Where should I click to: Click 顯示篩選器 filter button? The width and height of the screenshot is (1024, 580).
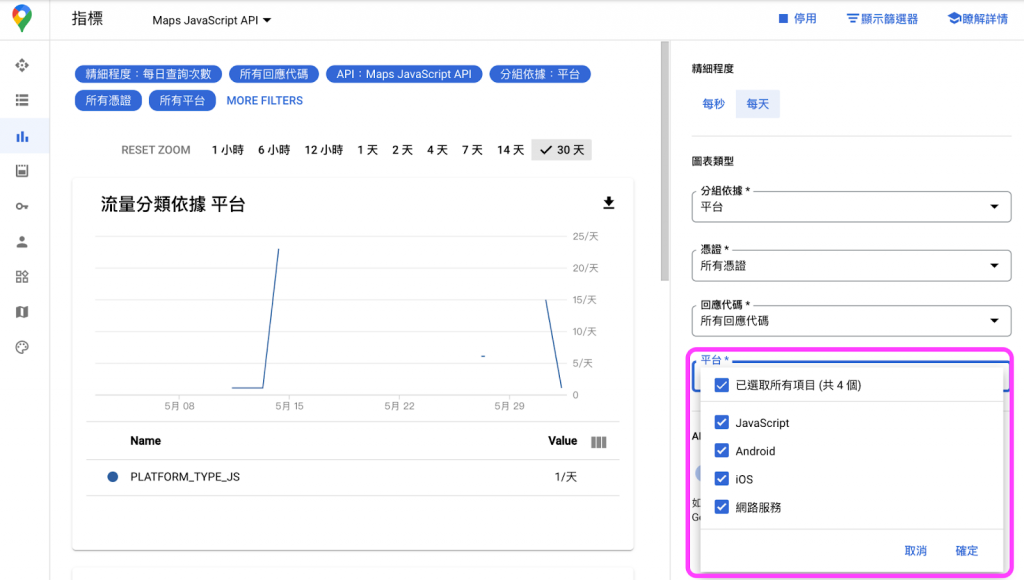(882, 19)
